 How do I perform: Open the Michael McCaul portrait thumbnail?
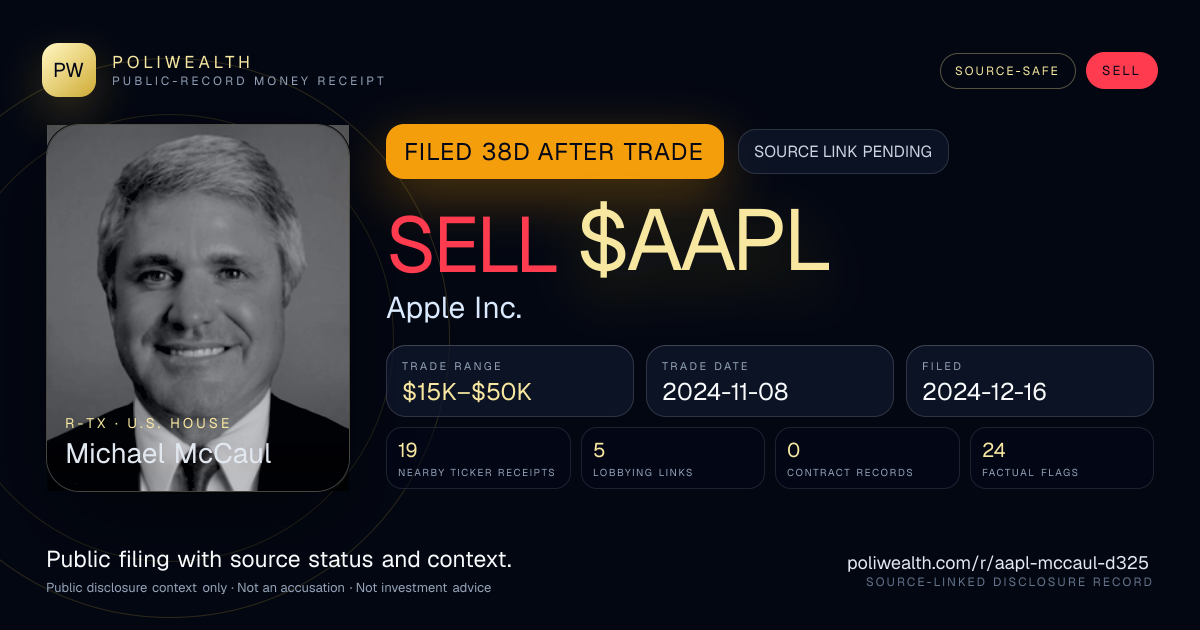[x=198, y=308]
